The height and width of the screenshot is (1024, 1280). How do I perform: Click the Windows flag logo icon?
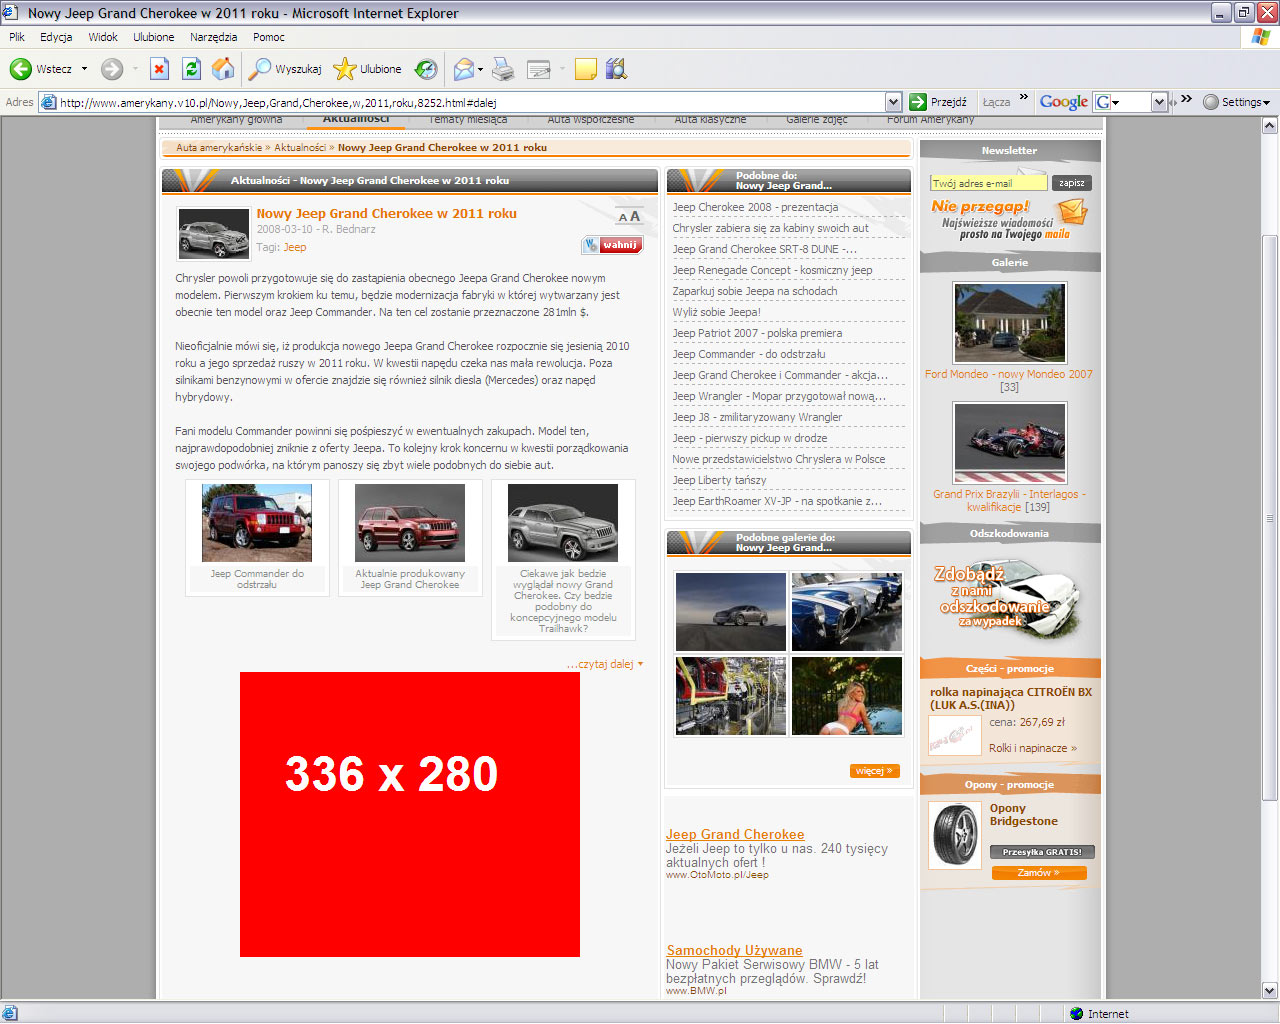point(1260,37)
